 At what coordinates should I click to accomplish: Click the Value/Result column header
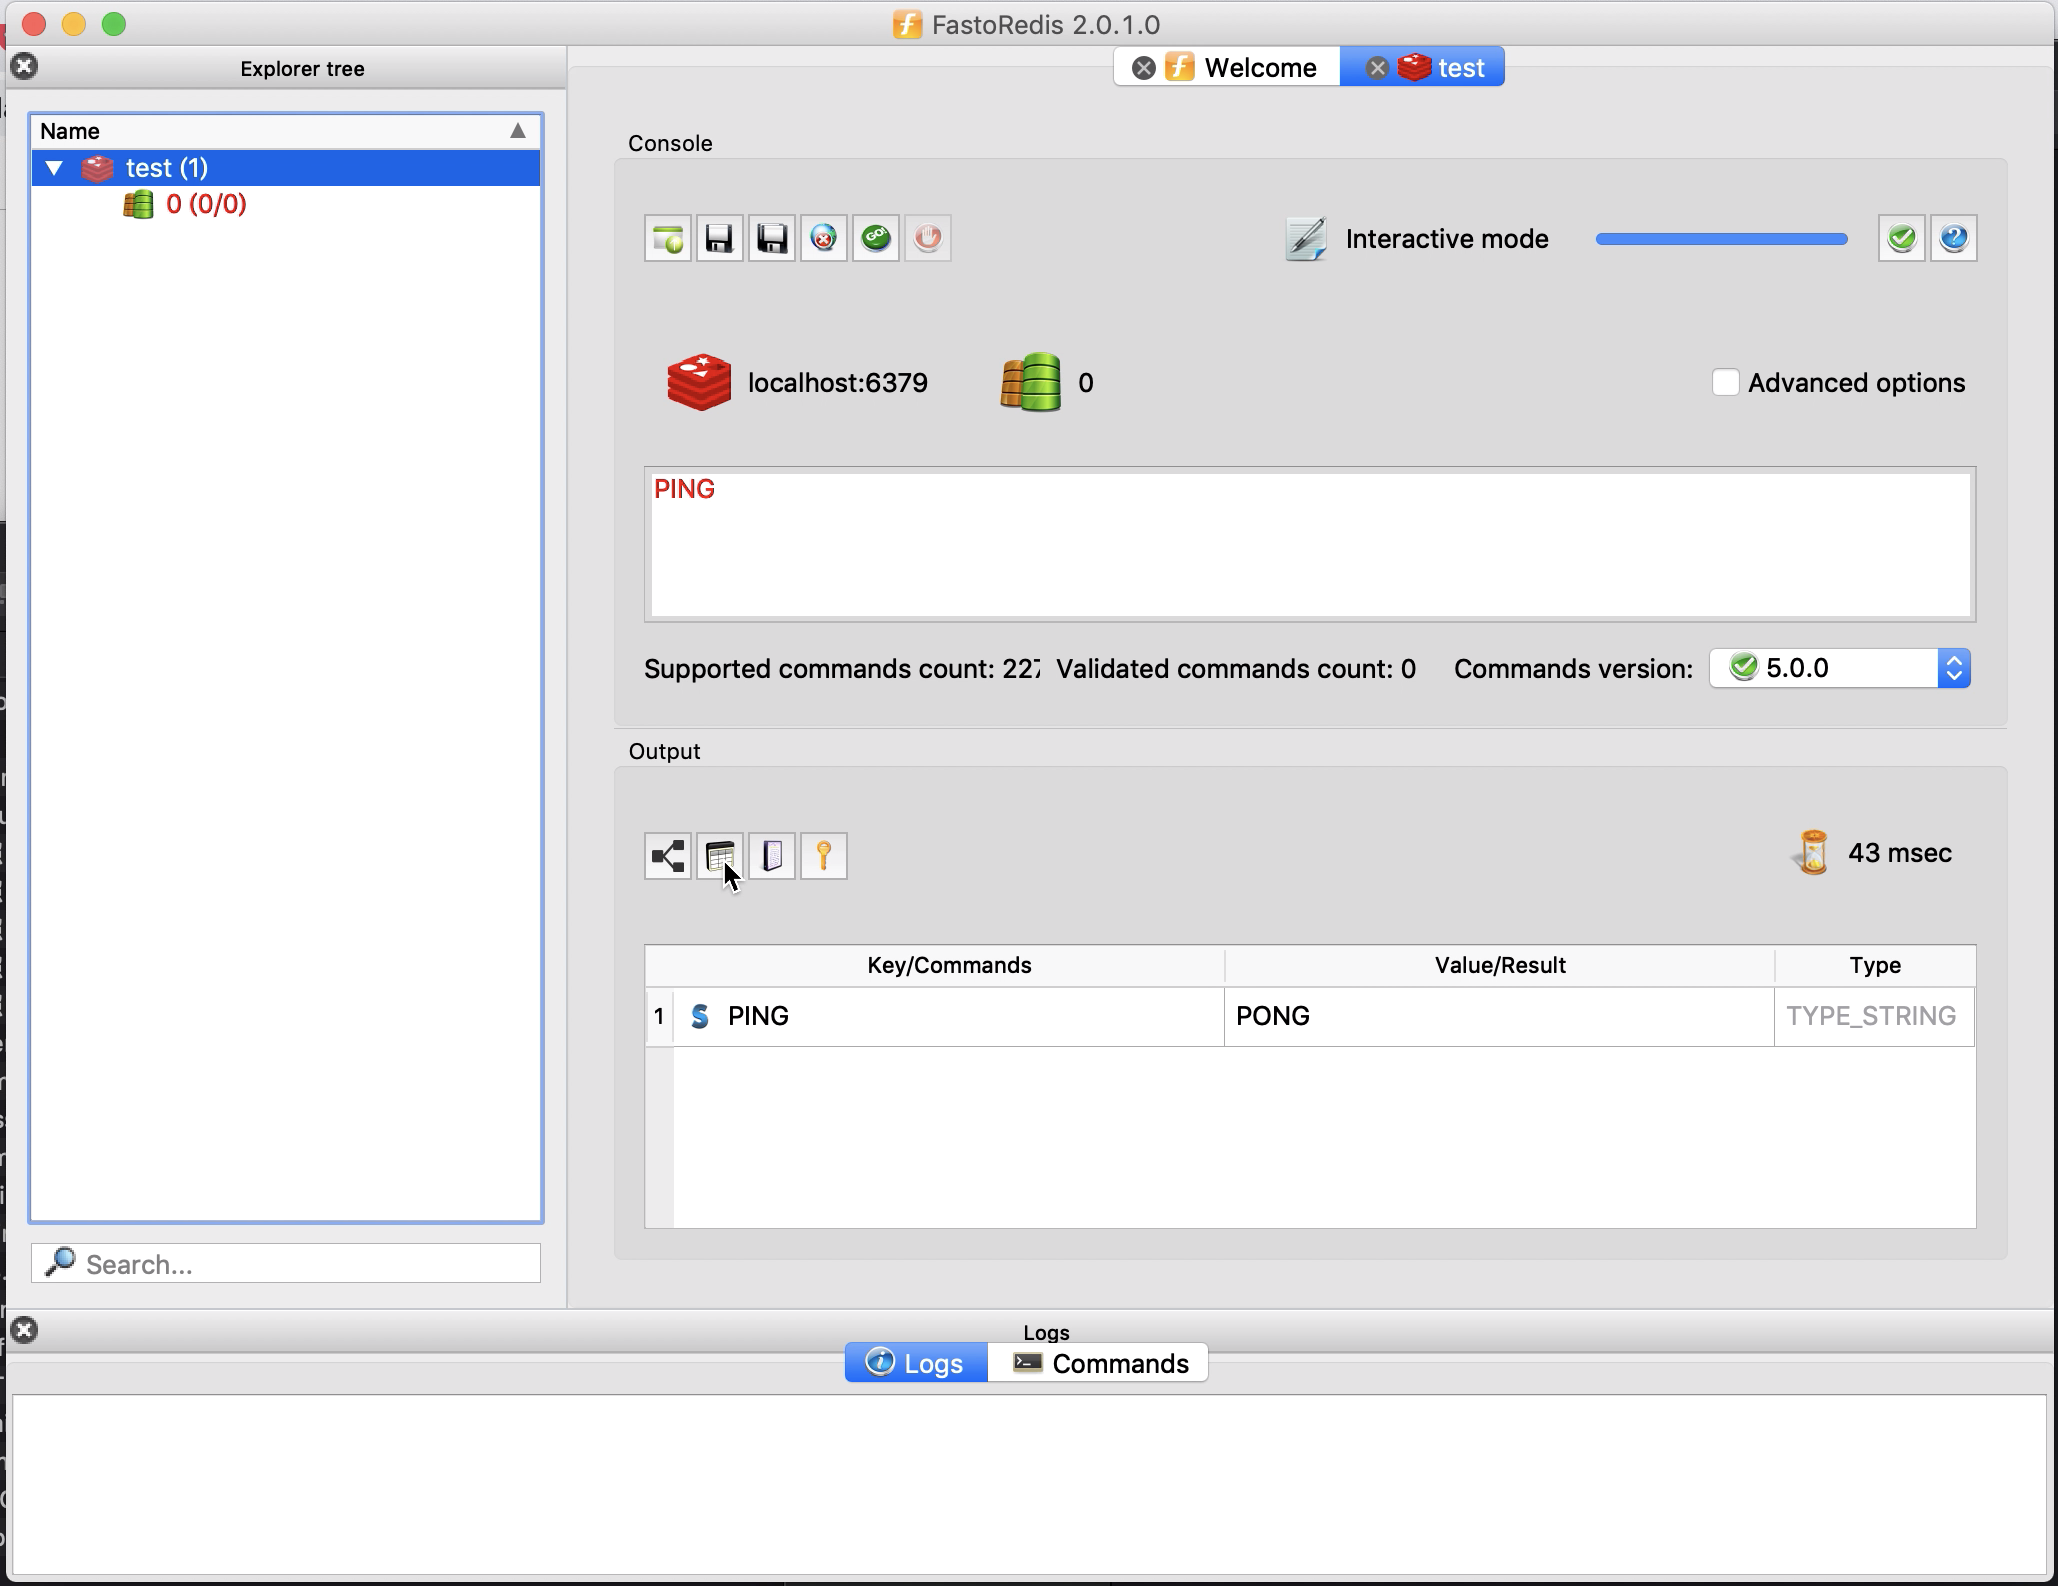tap(1500, 965)
